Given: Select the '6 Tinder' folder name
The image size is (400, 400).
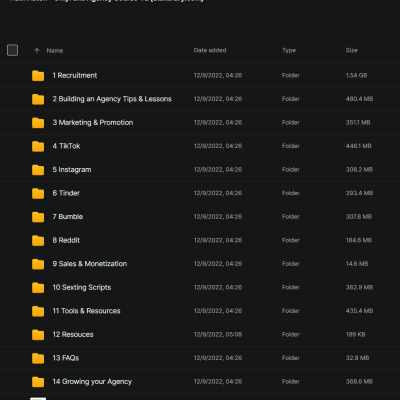Looking at the screenshot, I should coord(66,193).
